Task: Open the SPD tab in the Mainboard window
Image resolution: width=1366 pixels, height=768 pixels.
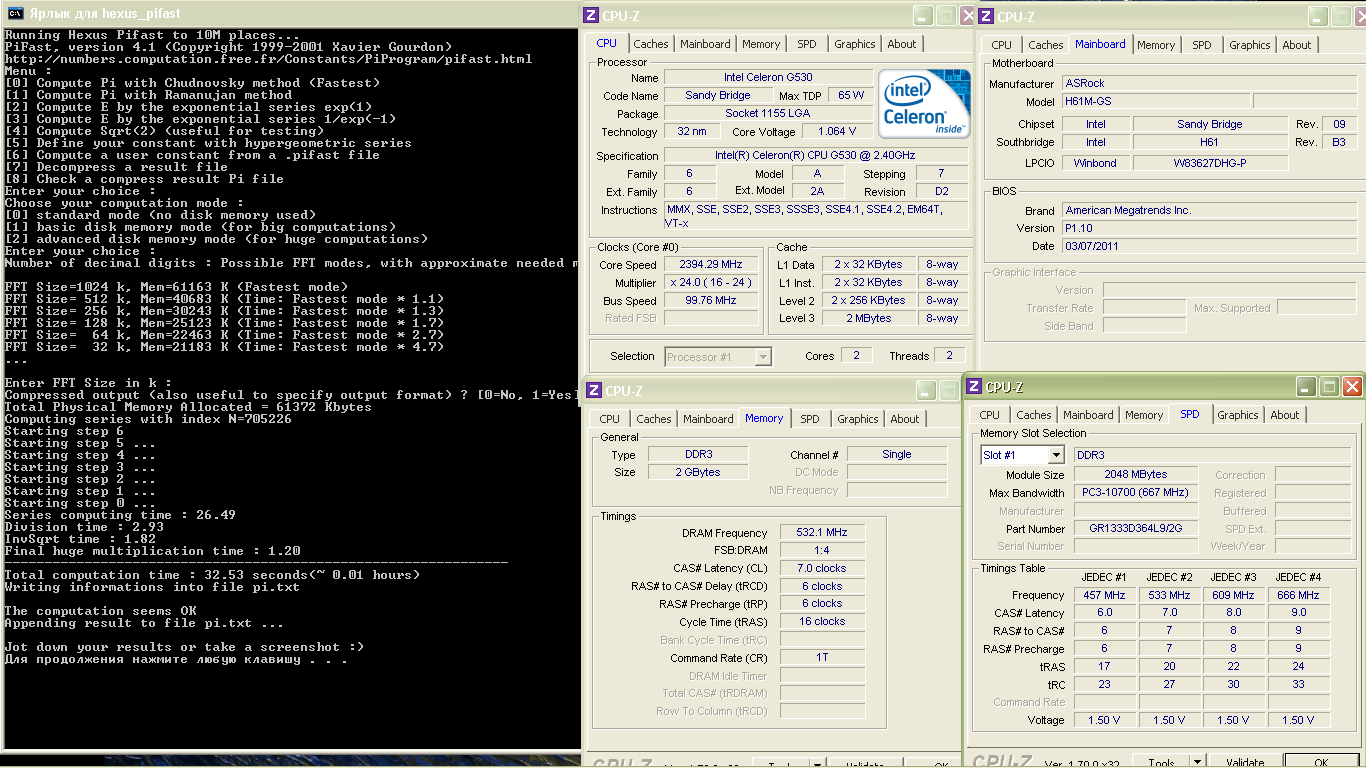Action: click(x=1201, y=45)
